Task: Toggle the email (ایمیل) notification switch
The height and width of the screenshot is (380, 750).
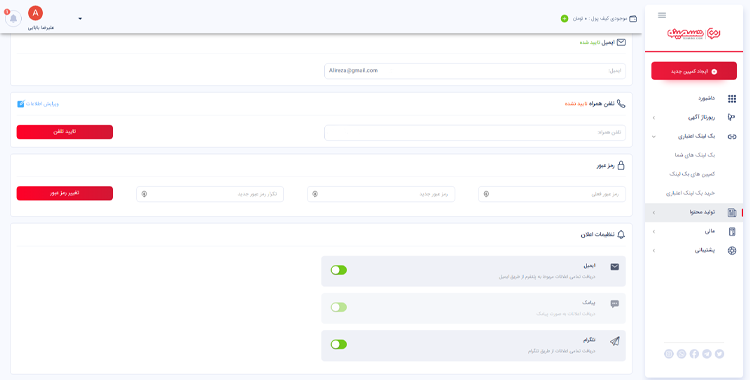Action: pyautogui.click(x=339, y=270)
